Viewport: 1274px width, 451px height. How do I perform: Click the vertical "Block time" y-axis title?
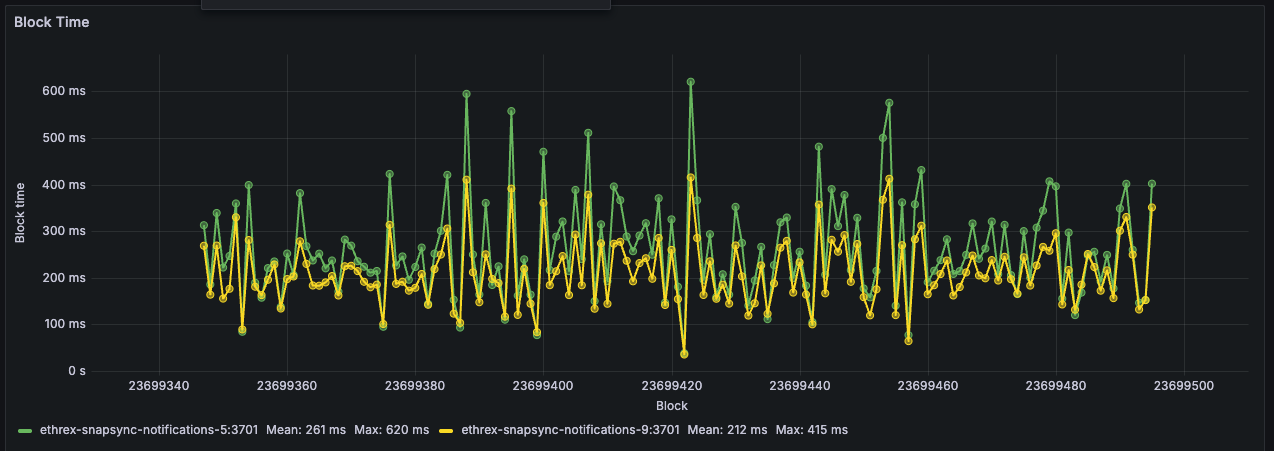tap(21, 212)
